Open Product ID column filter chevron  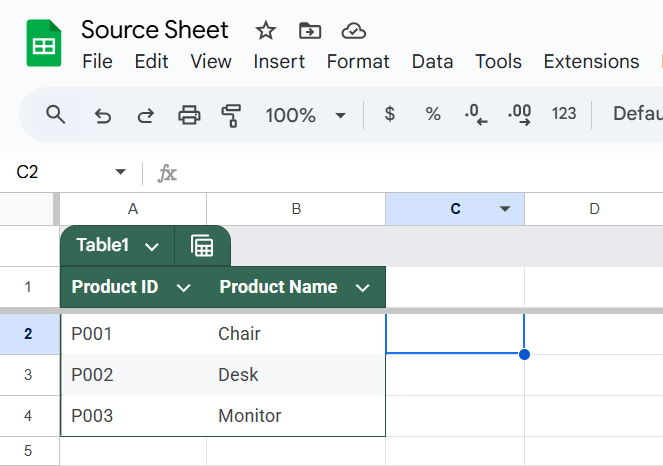click(x=183, y=288)
